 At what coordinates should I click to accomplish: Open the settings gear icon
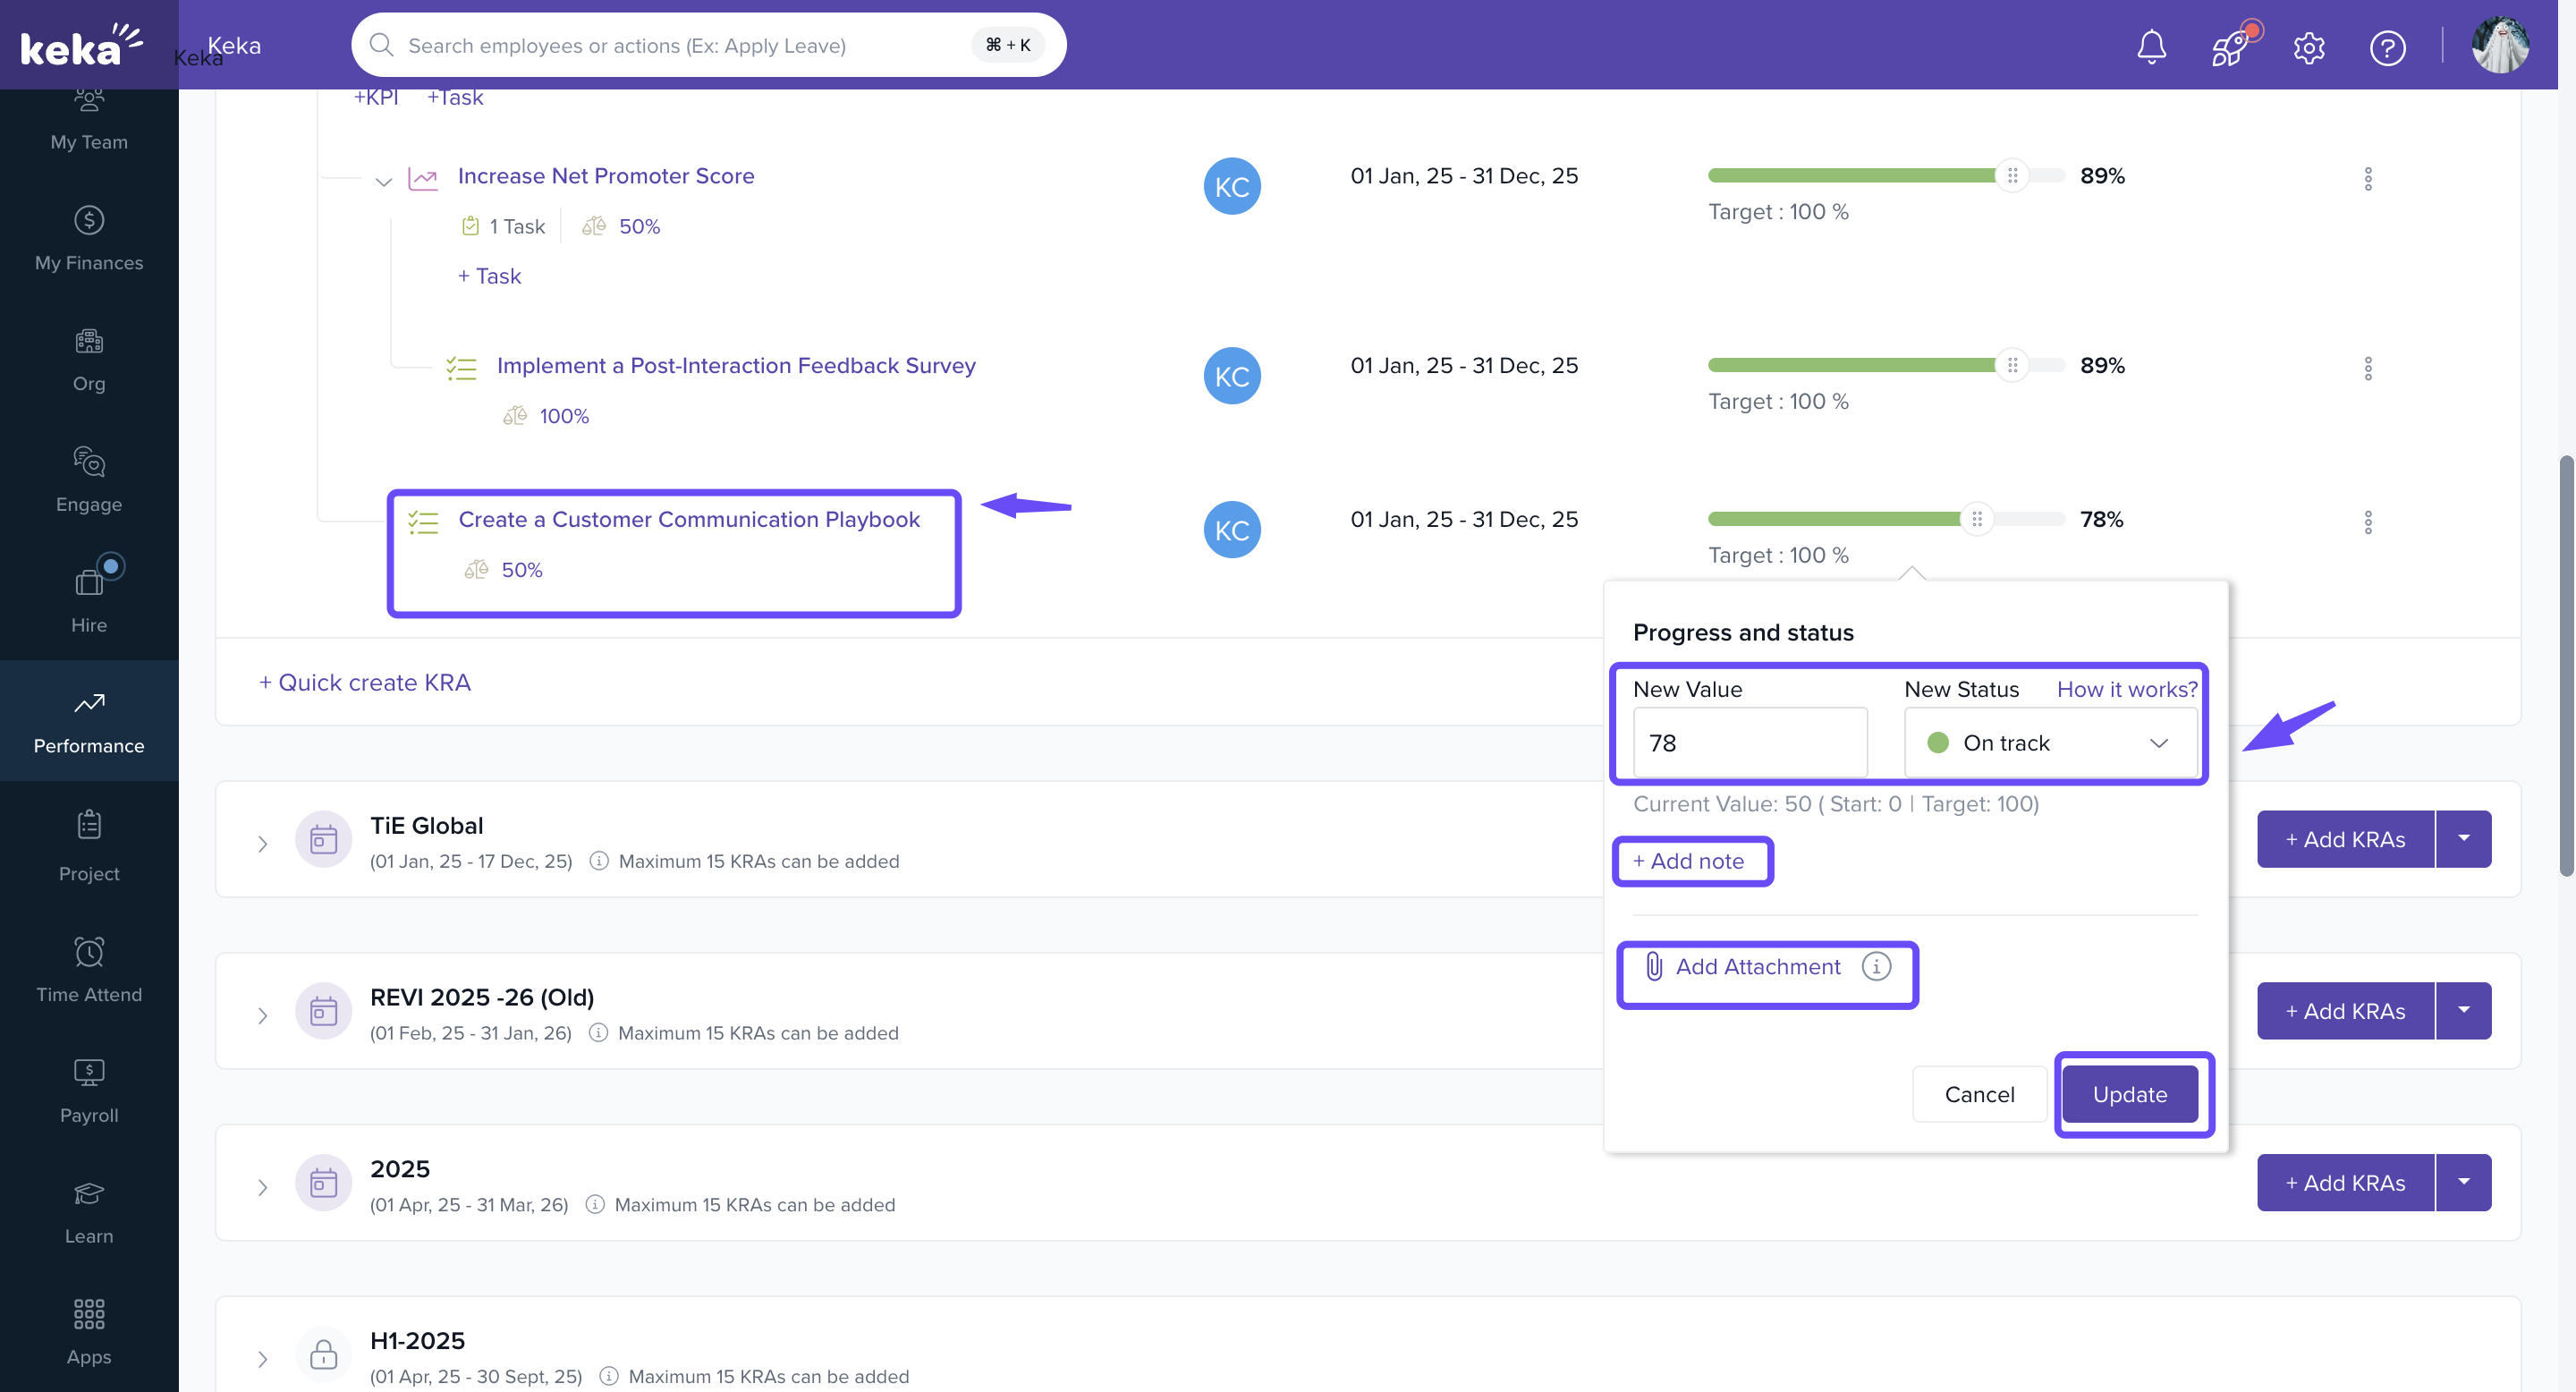pos(2308,47)
